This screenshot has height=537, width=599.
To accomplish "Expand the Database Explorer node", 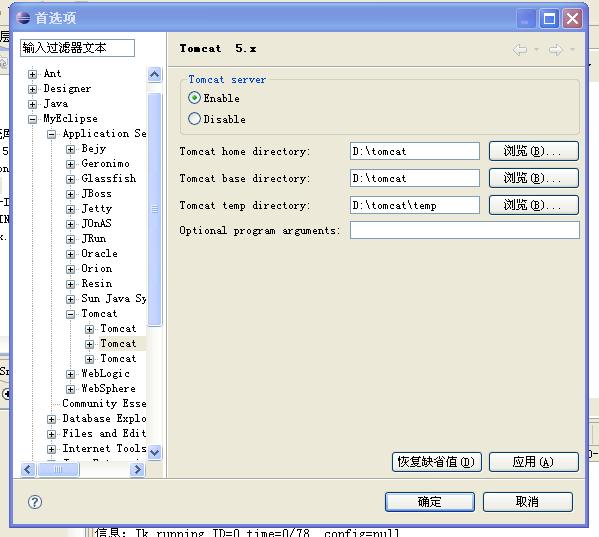I will click(52, 419).
